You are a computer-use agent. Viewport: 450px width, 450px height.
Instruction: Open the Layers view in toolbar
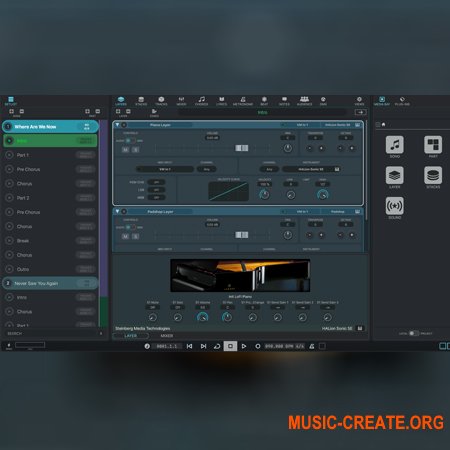[x=121, y=101]
